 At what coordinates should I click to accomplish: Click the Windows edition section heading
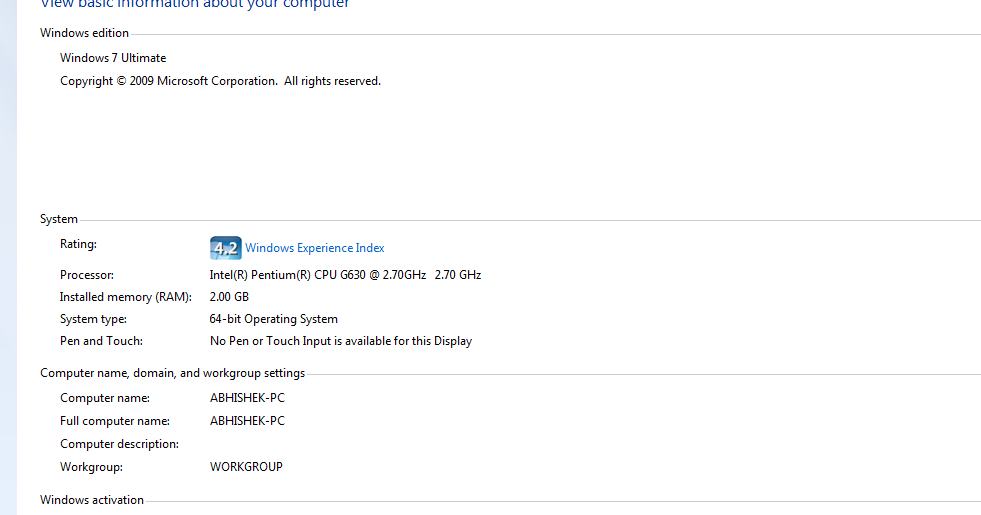[84, 33]
